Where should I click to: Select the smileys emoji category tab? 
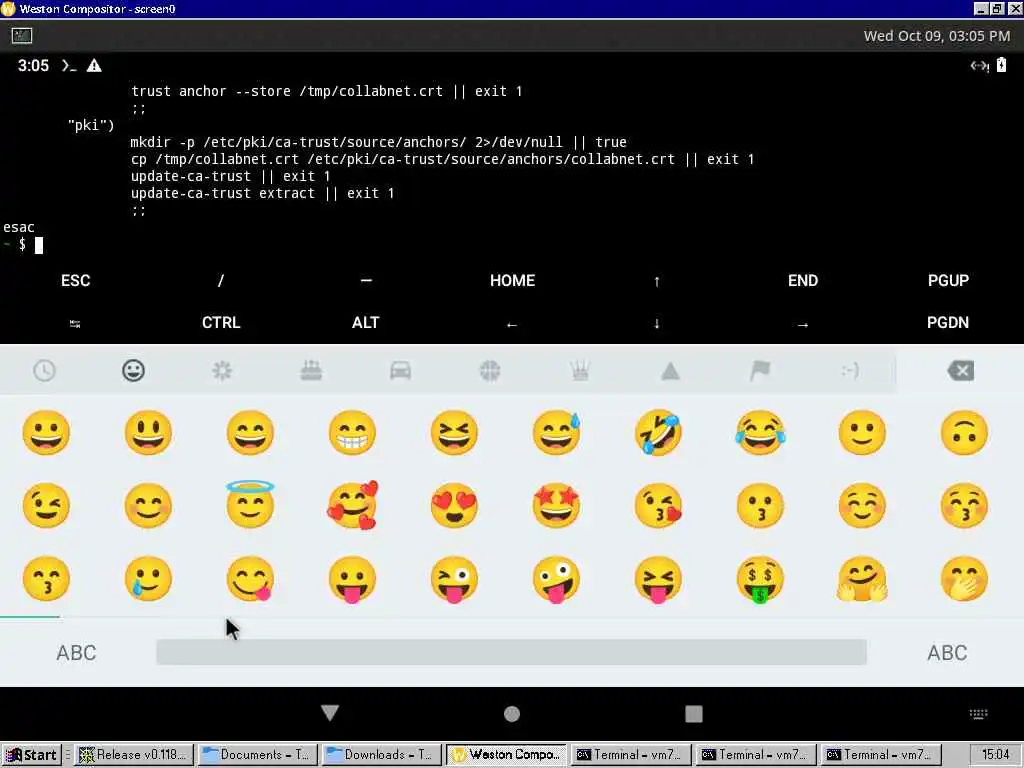click(133, 371)
